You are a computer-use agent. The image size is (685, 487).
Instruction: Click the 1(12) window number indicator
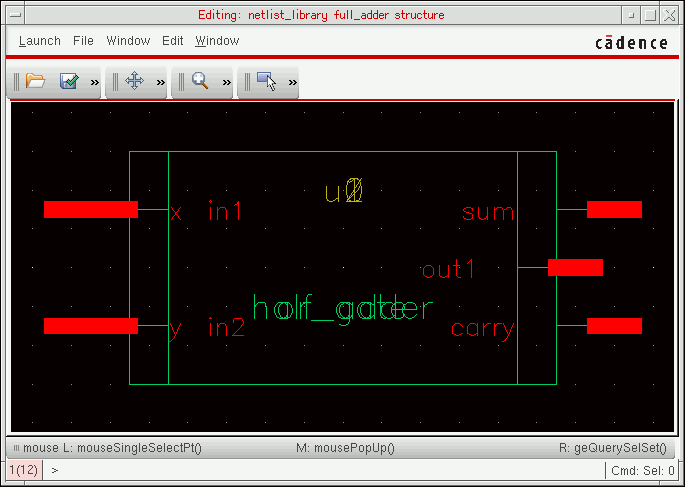pyautogui.click(x=24, y=469)
